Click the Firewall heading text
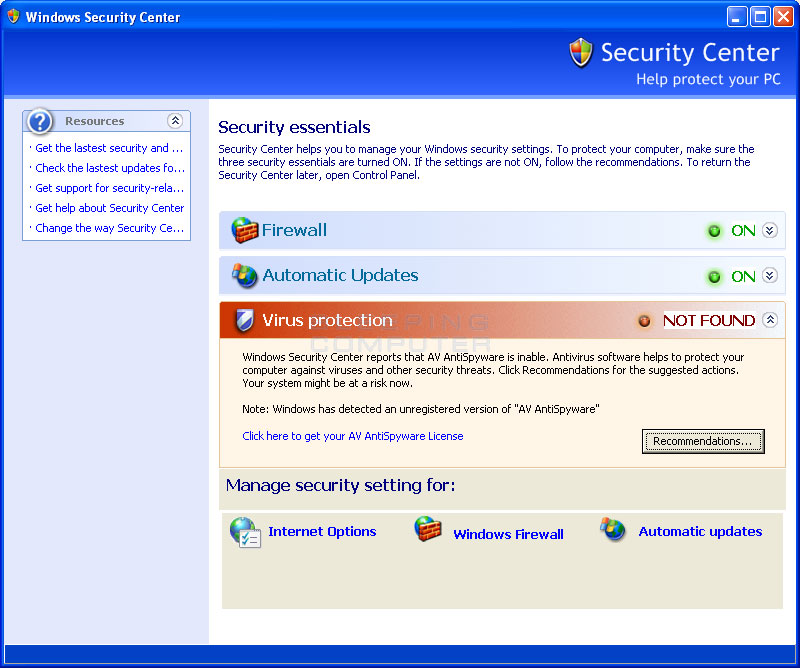Viewport: 800px width, 668px height. click(x=294, y=230)
